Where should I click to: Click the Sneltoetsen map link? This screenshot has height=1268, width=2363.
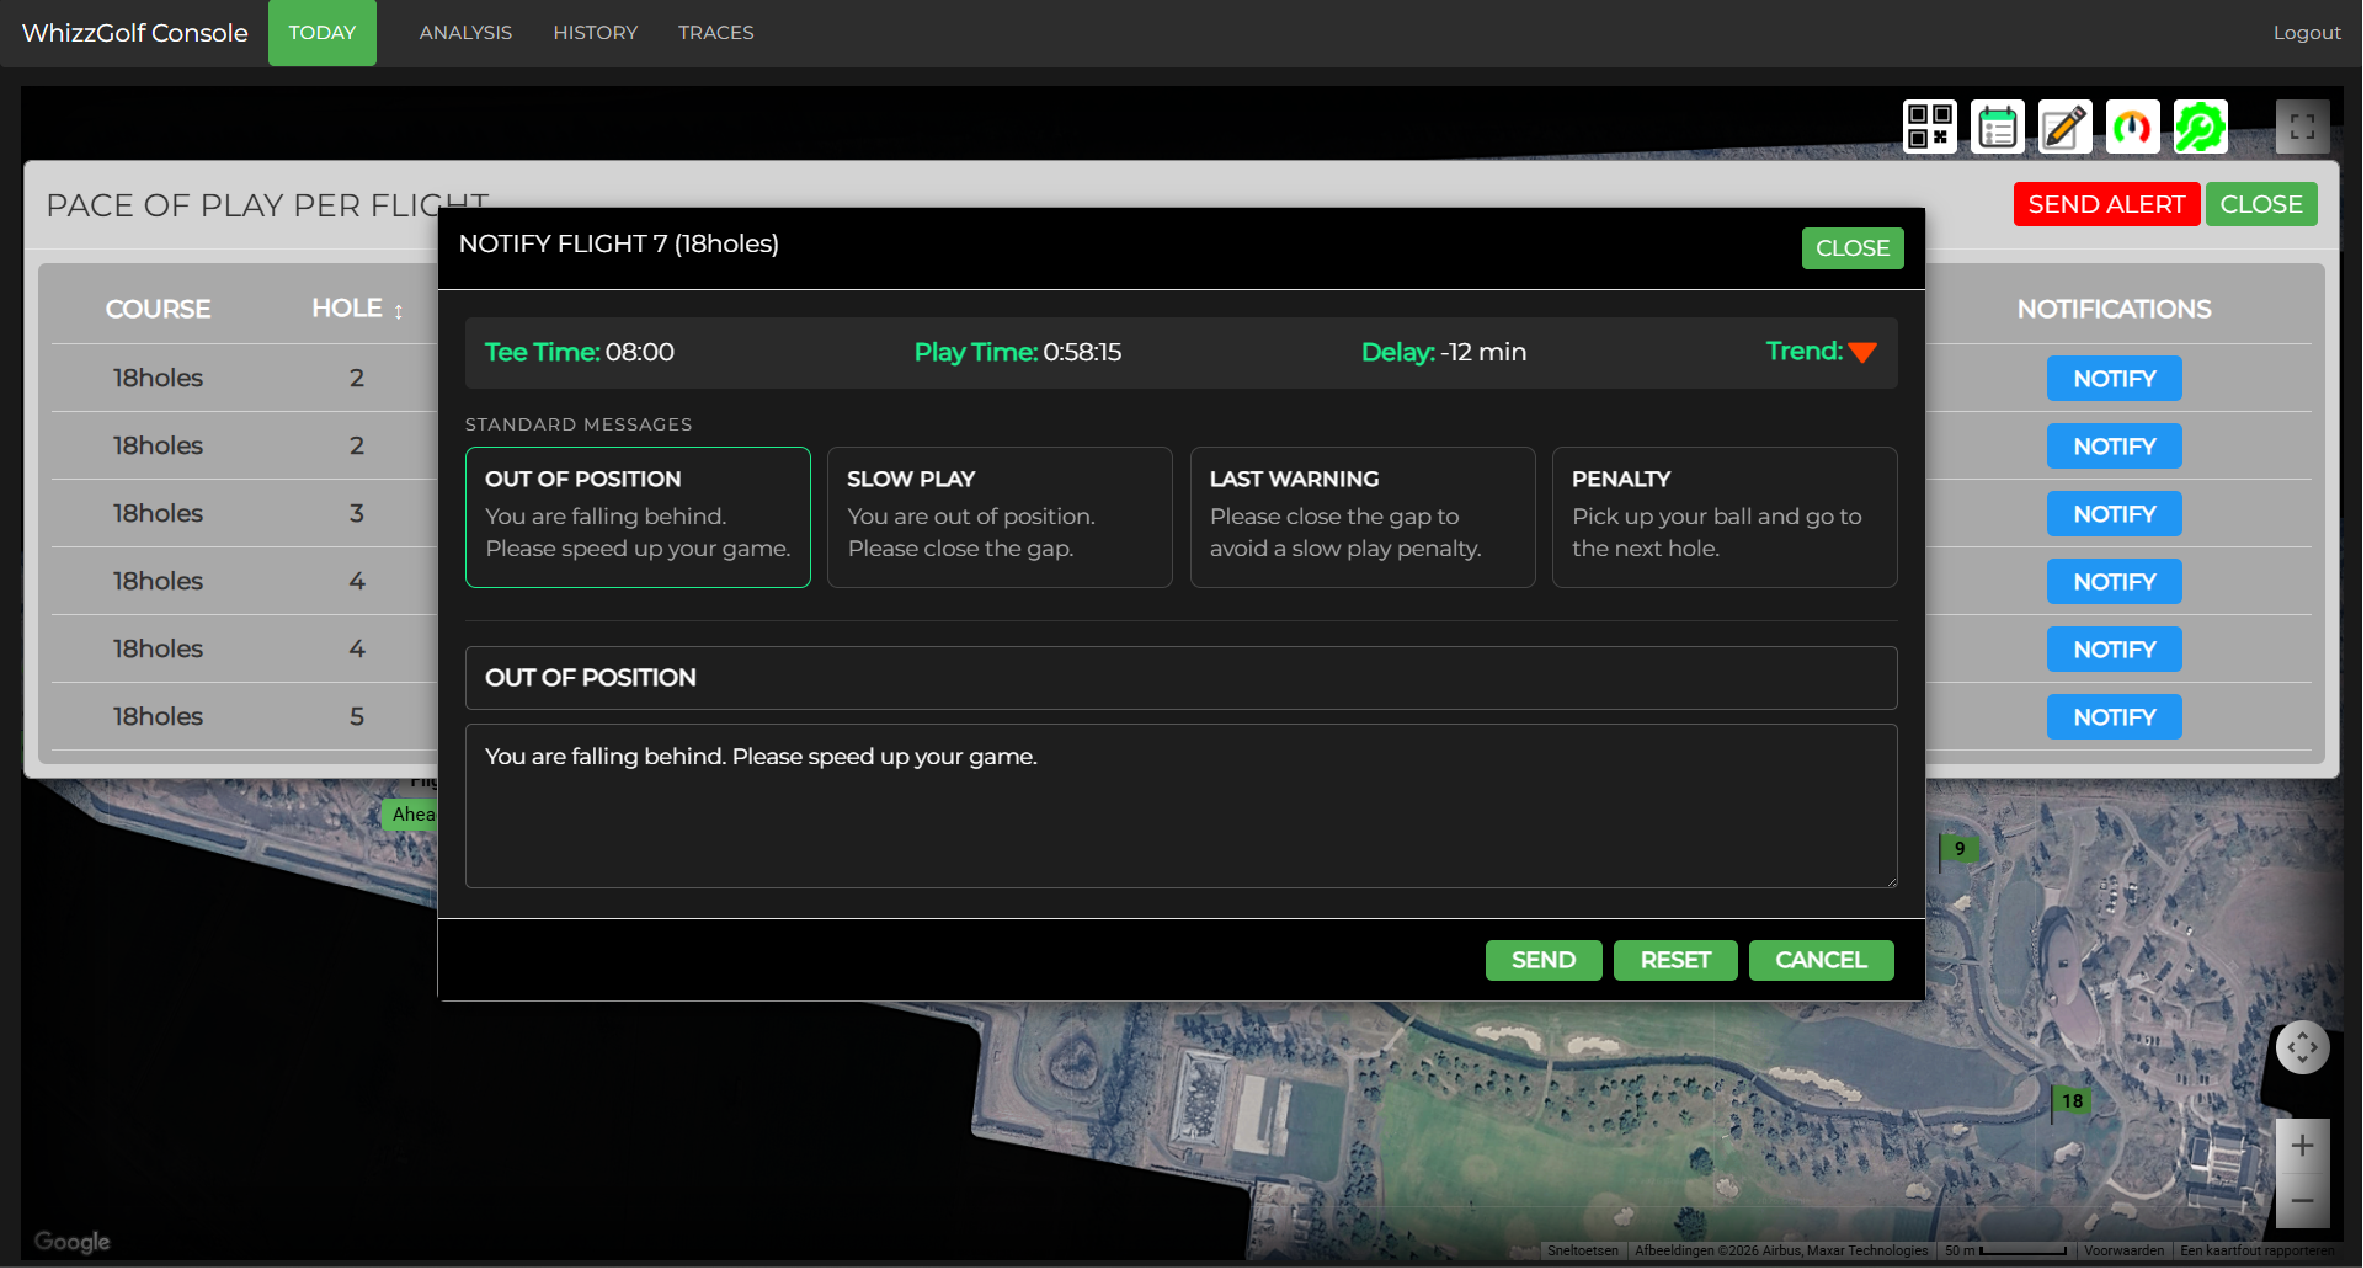(x=1583, y=1250)
